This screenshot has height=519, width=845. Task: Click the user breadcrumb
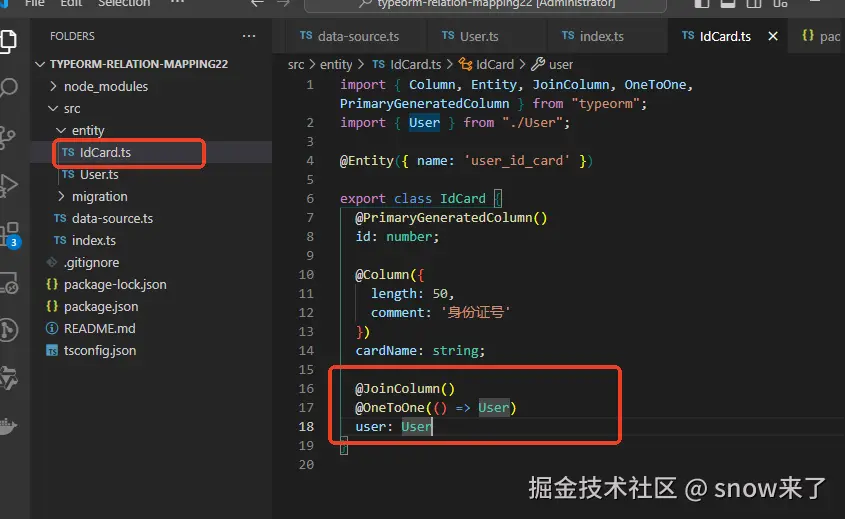[x=560, y=65]
